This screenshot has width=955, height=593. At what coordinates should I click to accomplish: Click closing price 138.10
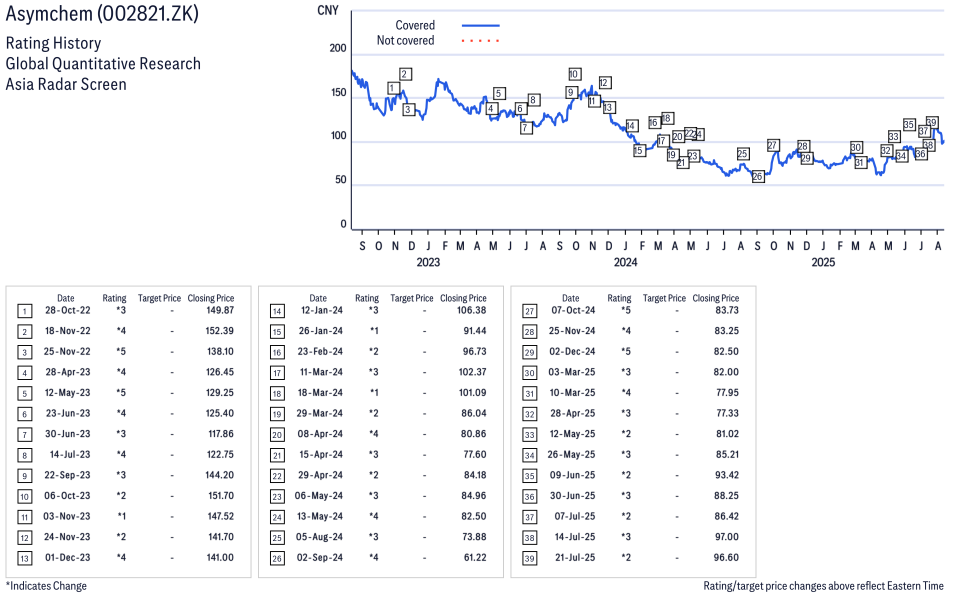(220, 352)
